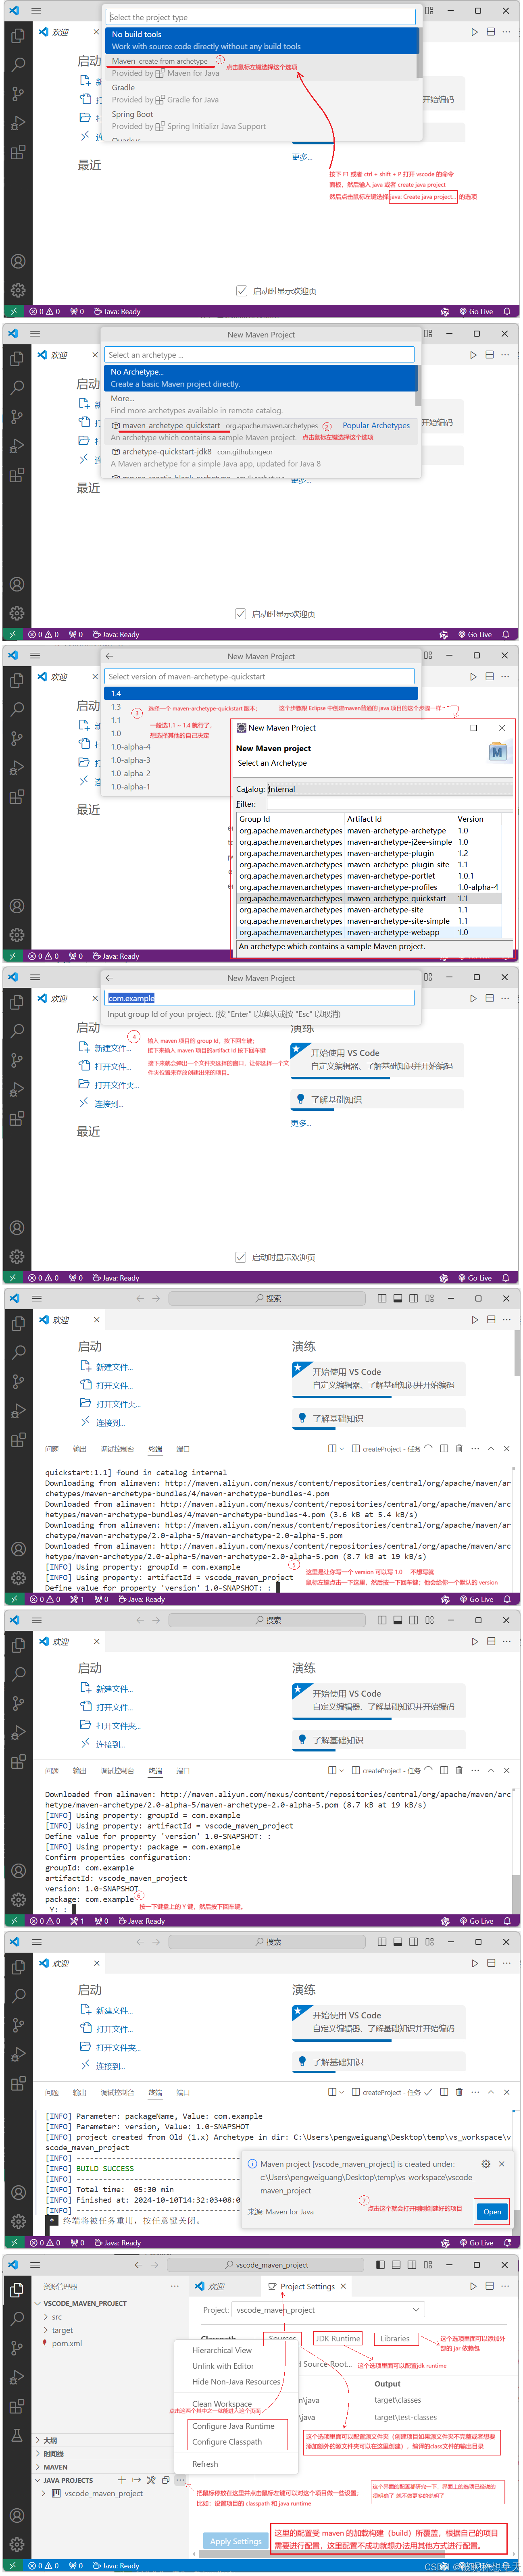Select Maven create from archetype option
The height and width of the screenshot is (2576, 523).
(263, 67)
